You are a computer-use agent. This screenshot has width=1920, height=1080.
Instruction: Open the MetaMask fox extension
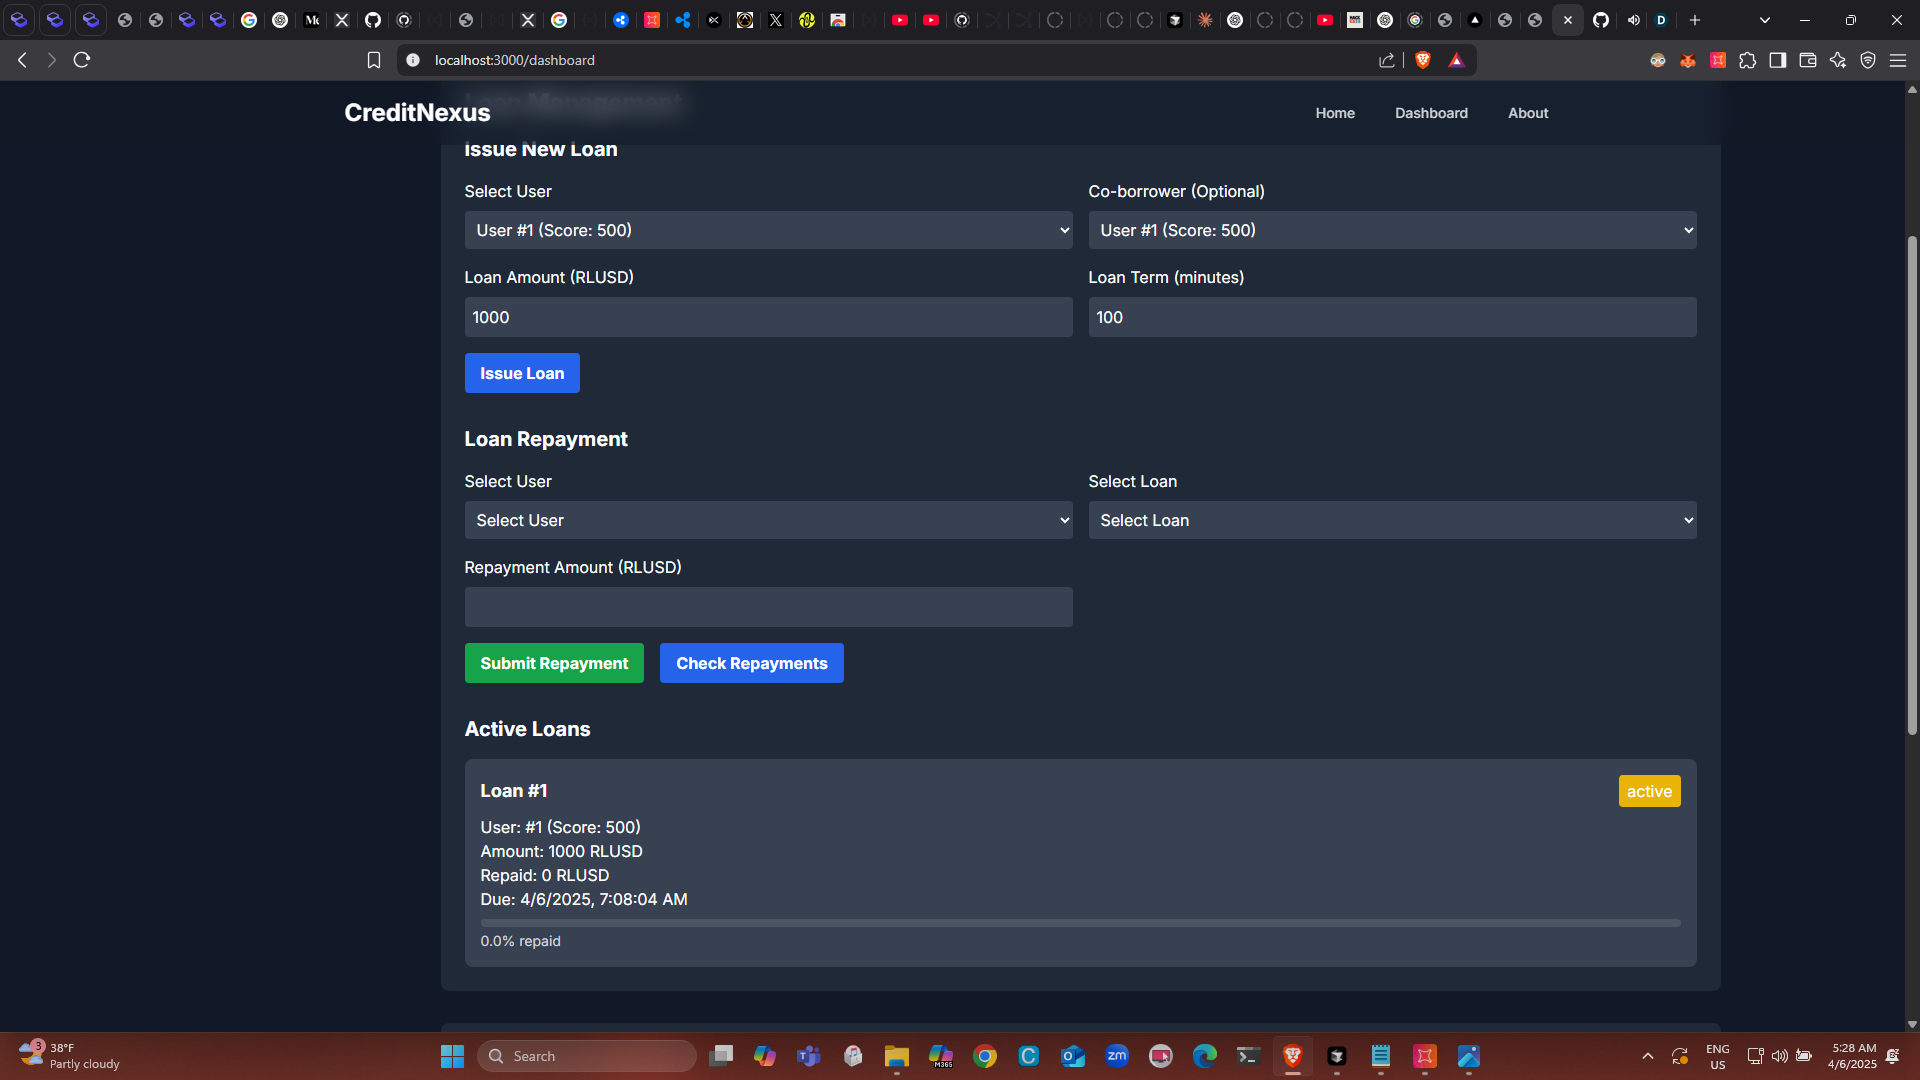(x=1688, y=60)
